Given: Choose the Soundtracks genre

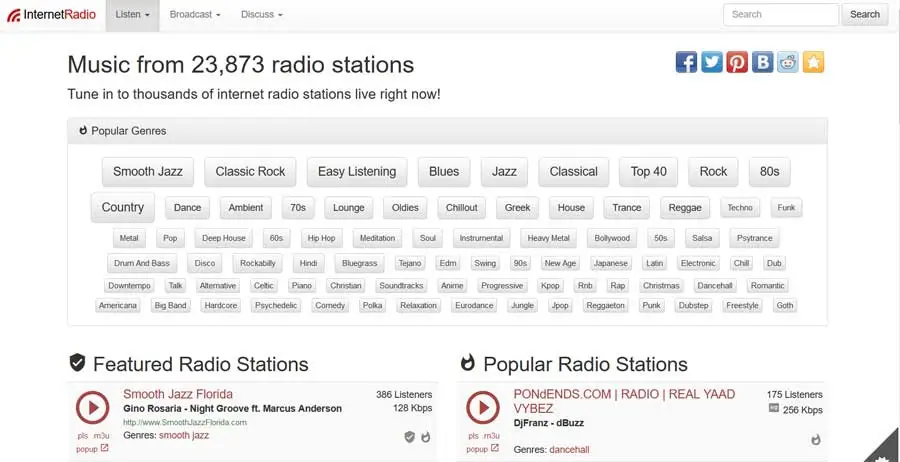Looking at the screenshot, I should tap(401, 286).
